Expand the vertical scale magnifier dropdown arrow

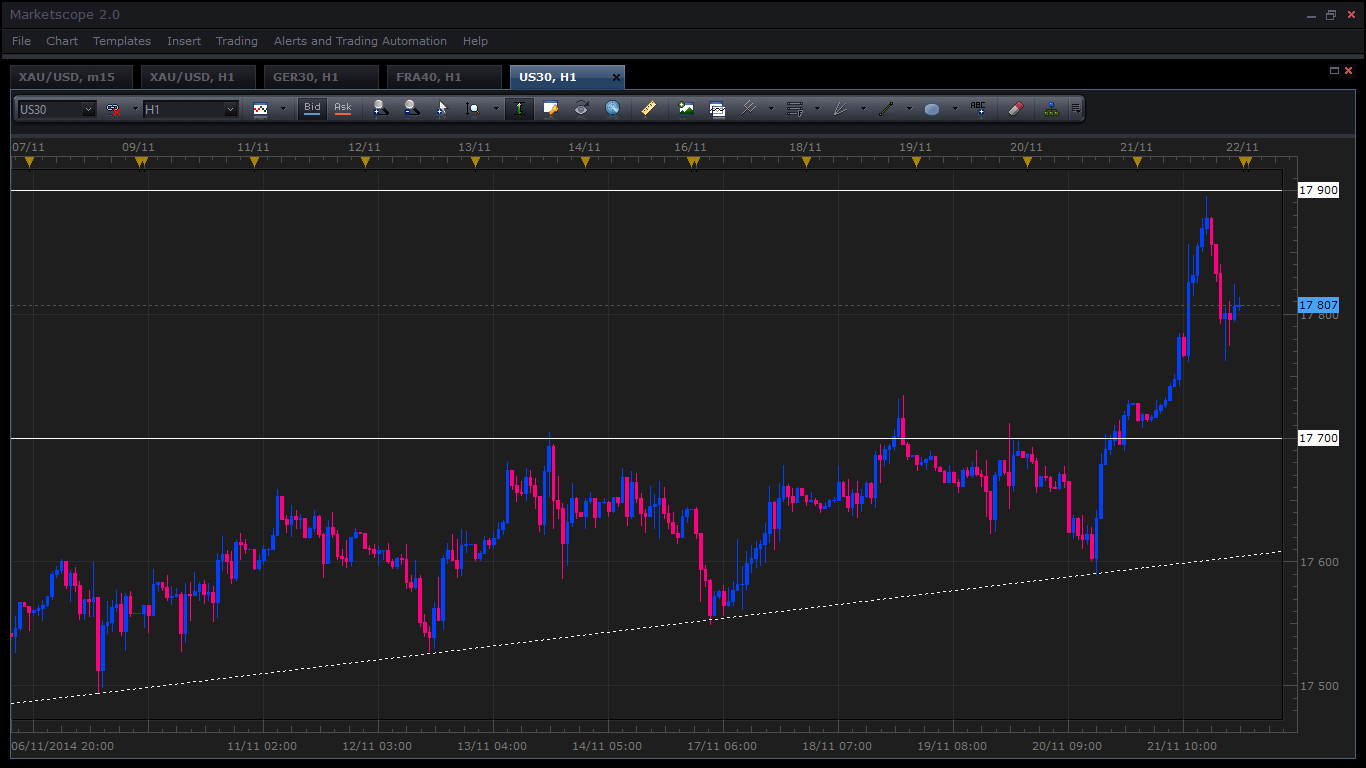pos(496,109)
